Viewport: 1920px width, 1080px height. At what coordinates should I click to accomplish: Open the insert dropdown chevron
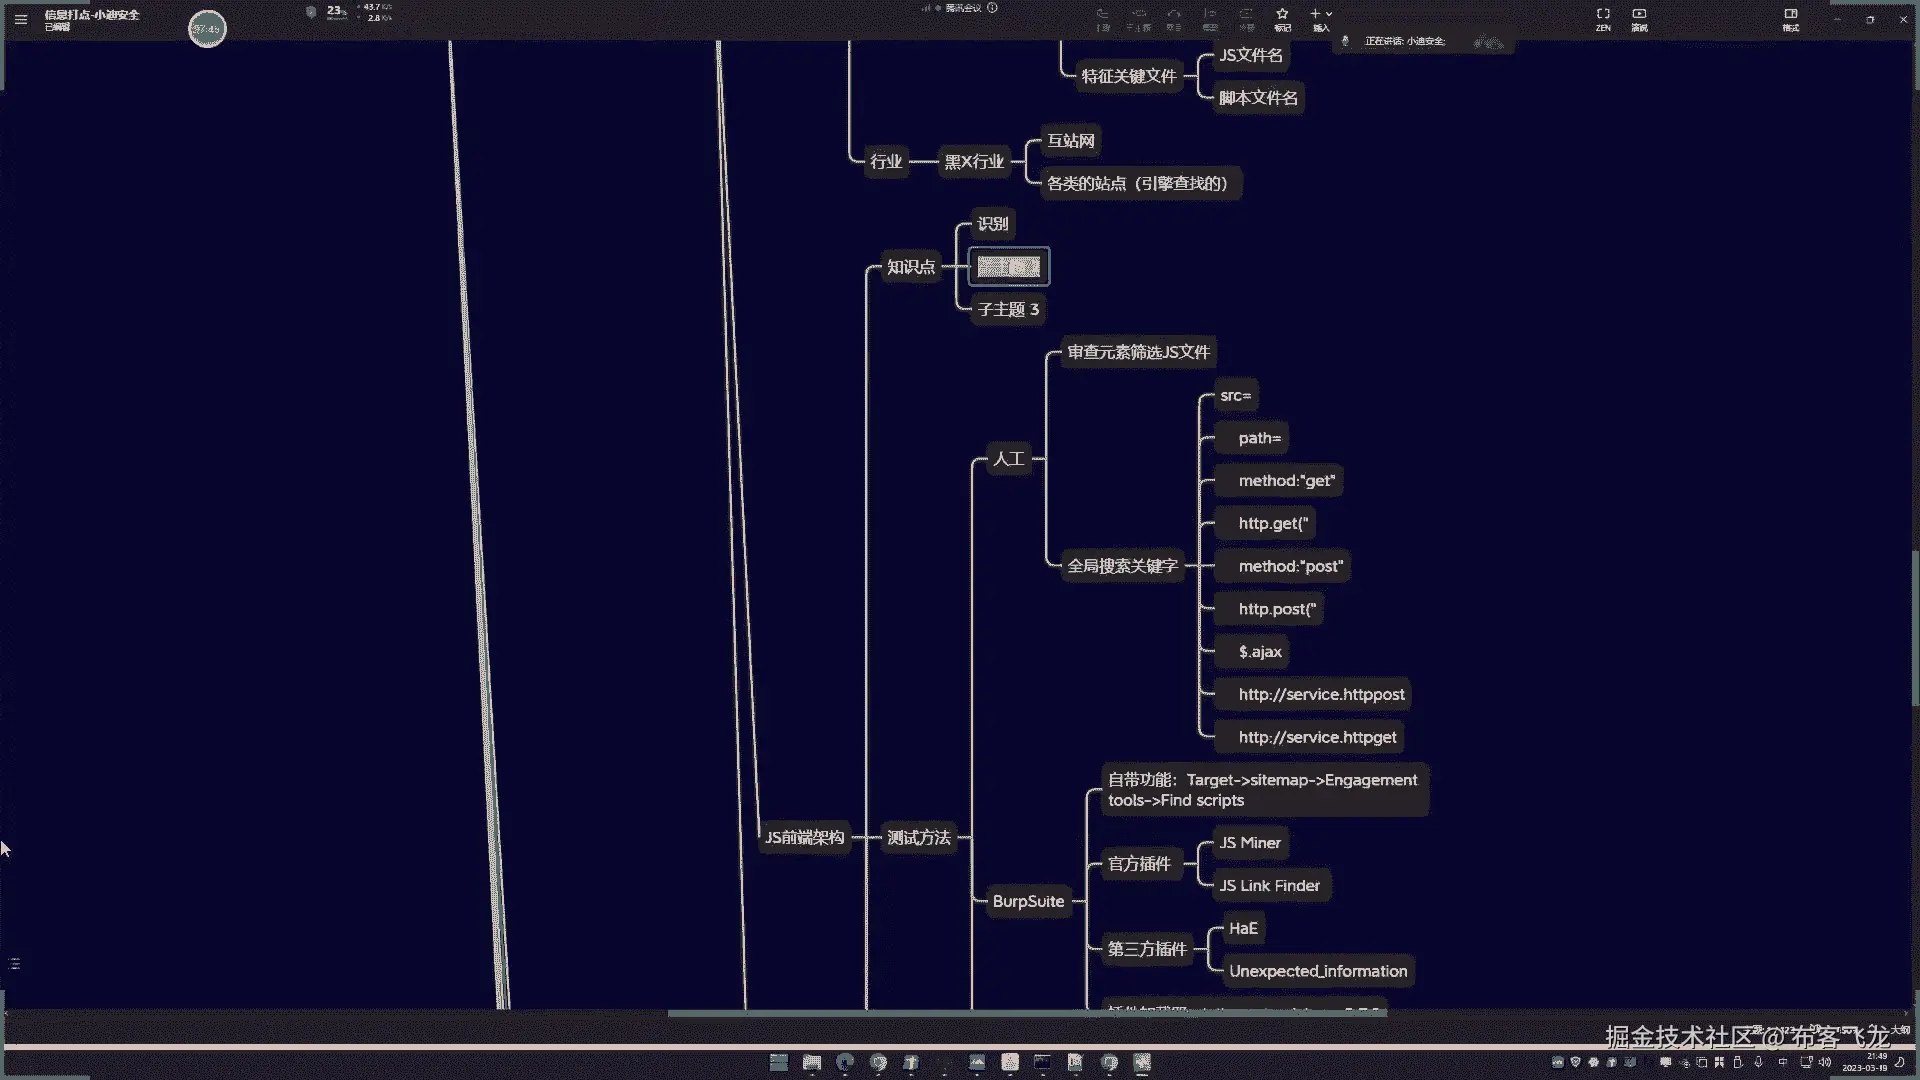[1329, 15]
